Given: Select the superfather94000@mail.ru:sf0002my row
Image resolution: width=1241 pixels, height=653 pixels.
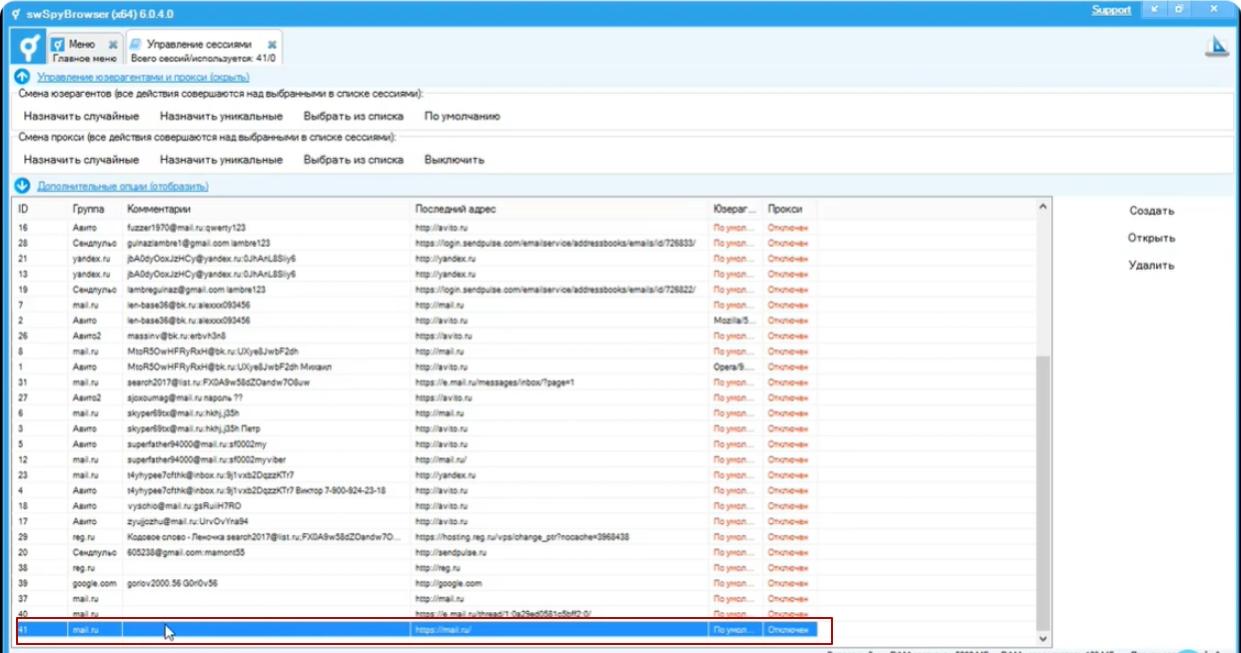Looking at the screenshot, I should tap(417, 444).
